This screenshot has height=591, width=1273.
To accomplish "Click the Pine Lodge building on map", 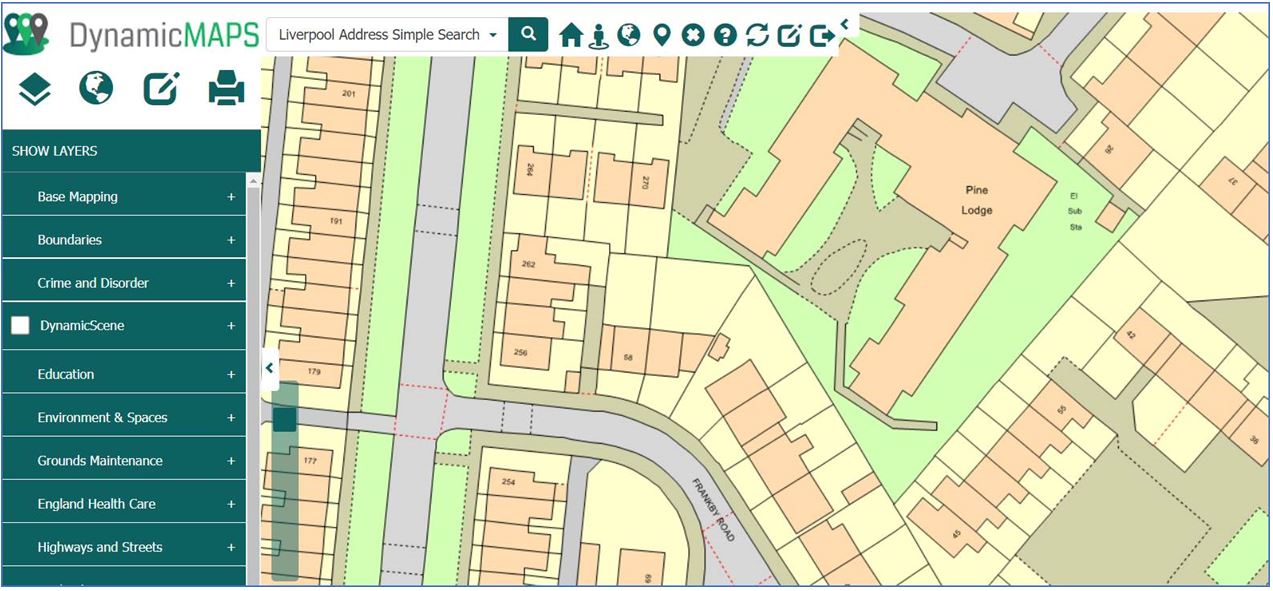I will [977, 199].
